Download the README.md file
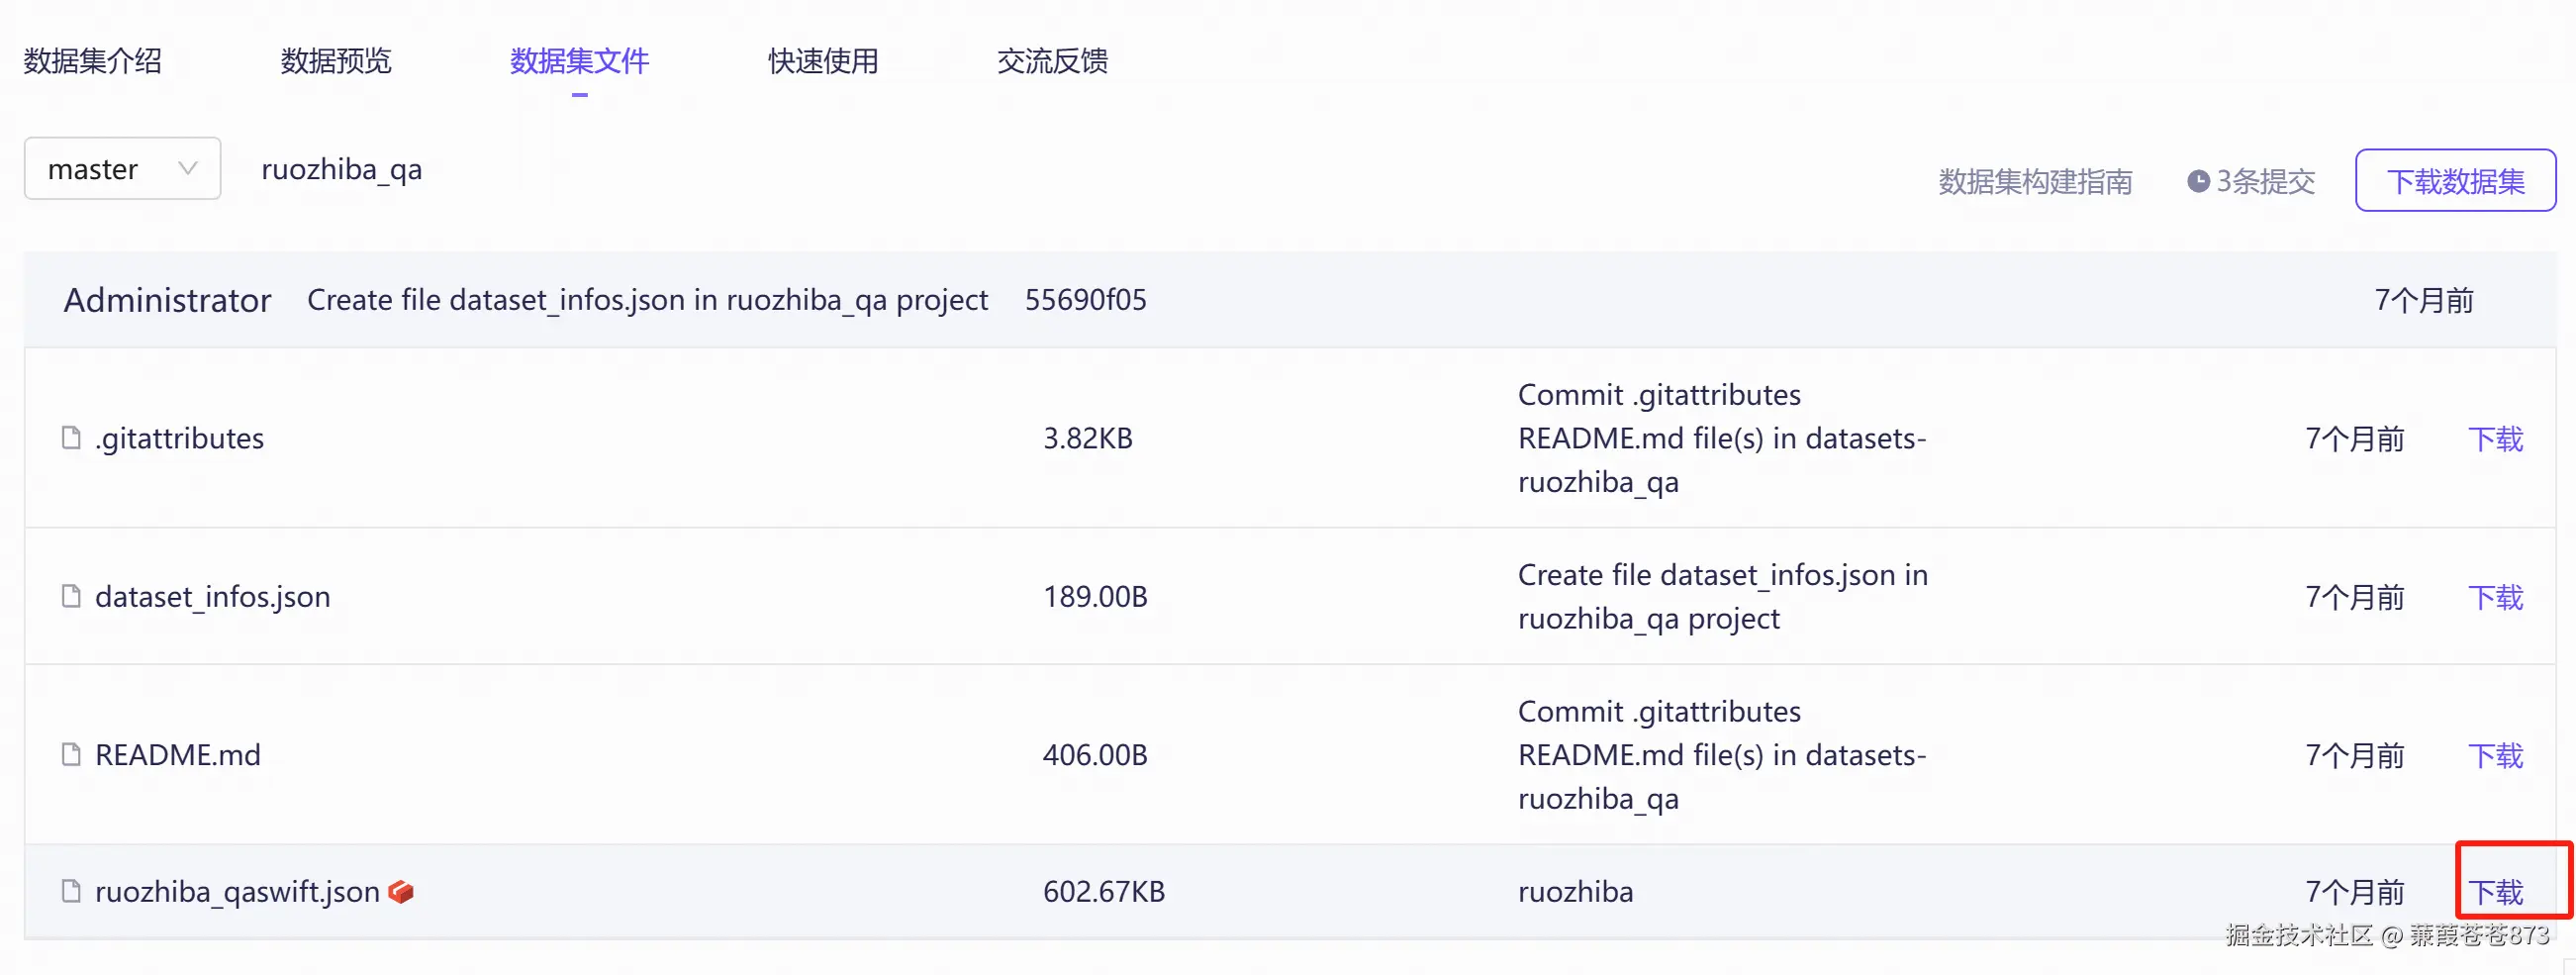2576x975 pixels. 2495,755
